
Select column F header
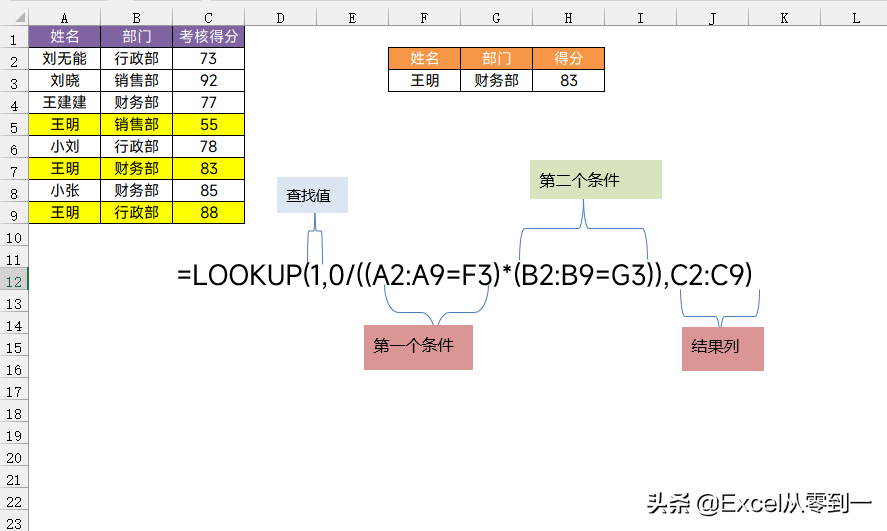click(x=424, y=18)
